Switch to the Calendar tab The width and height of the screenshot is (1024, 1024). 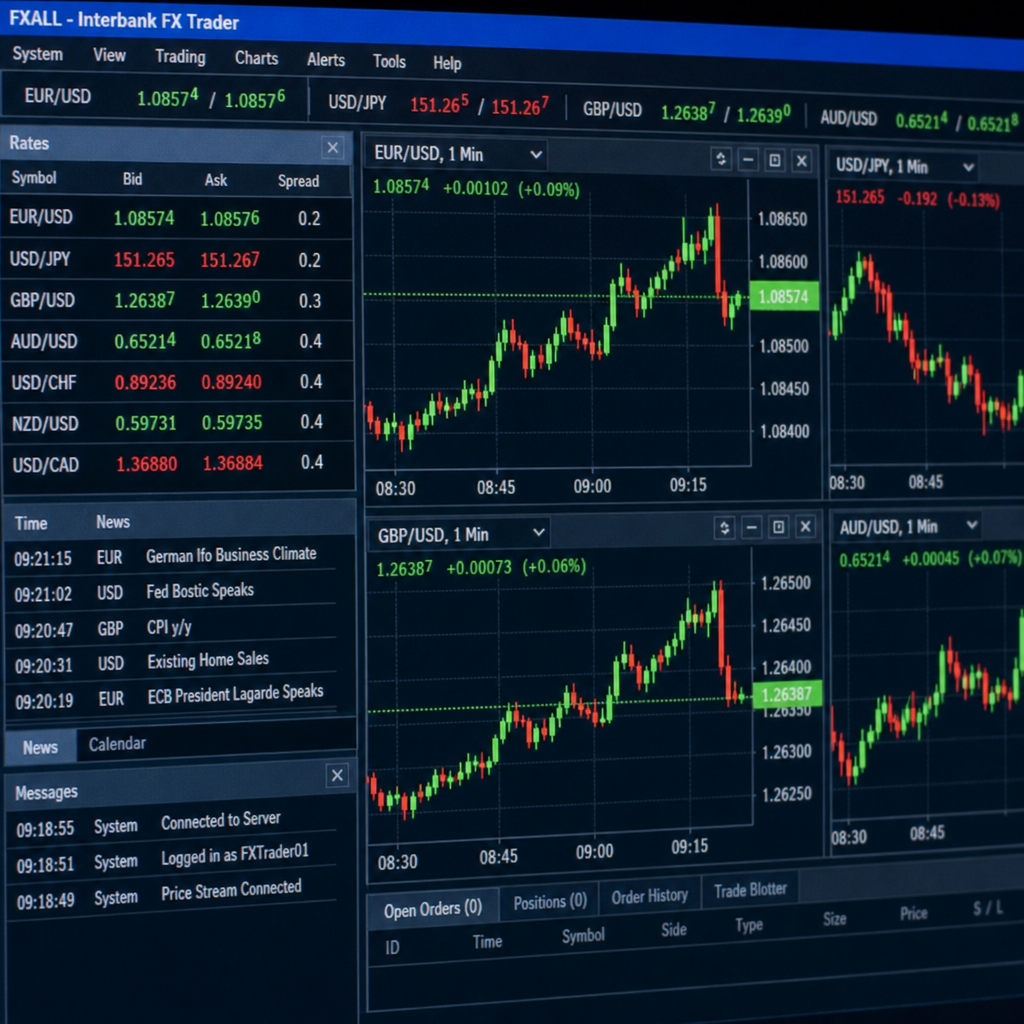pyautogui.click(x=118, y=744)
